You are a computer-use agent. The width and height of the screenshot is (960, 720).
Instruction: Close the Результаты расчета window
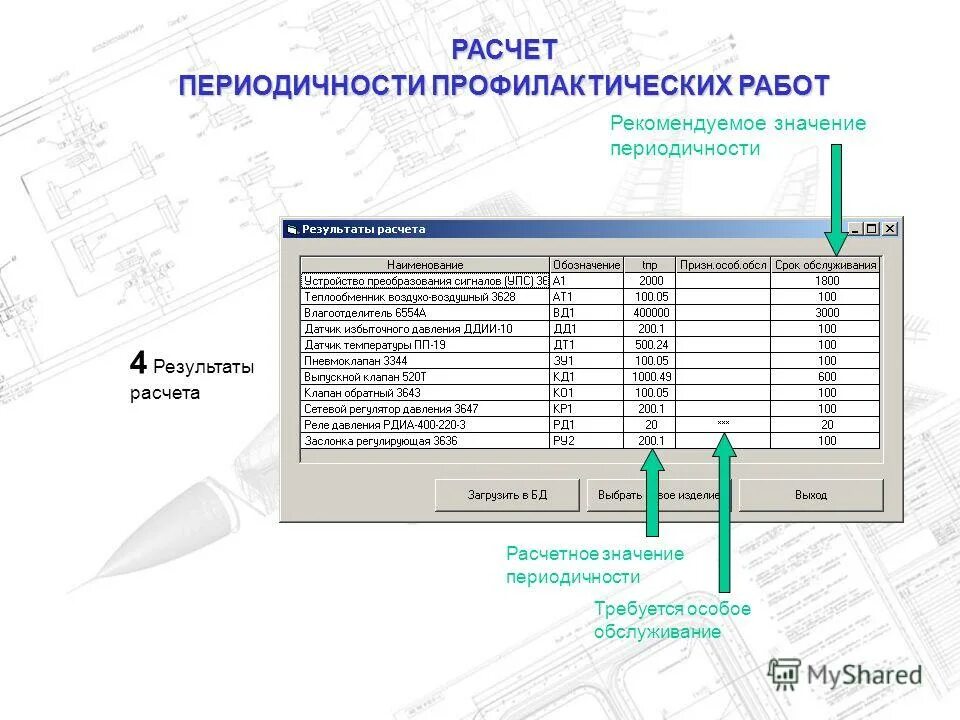point(890,229)
